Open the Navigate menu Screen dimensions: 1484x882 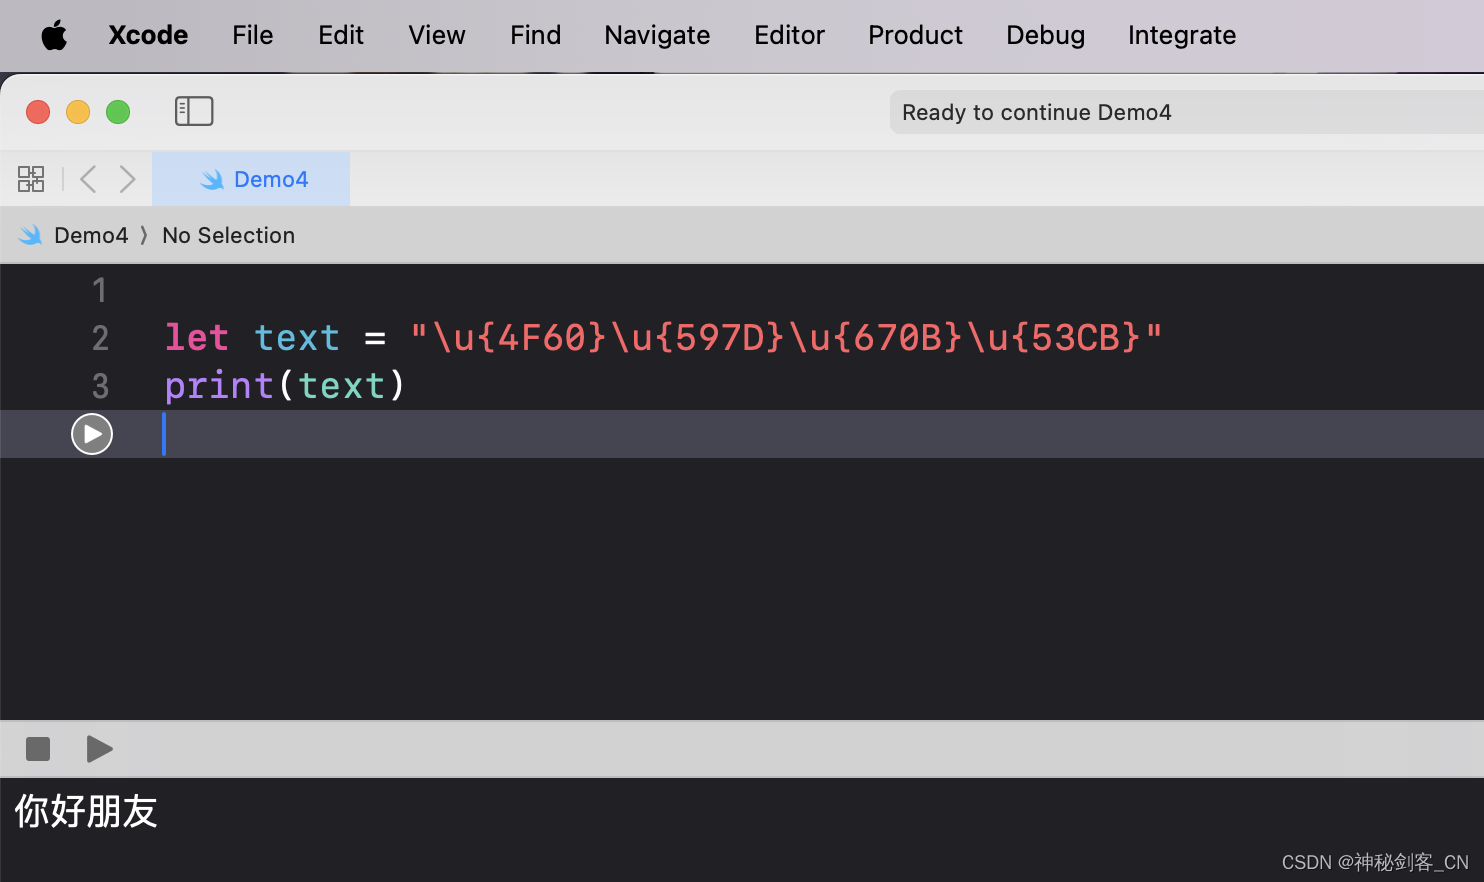click(657, 35)
